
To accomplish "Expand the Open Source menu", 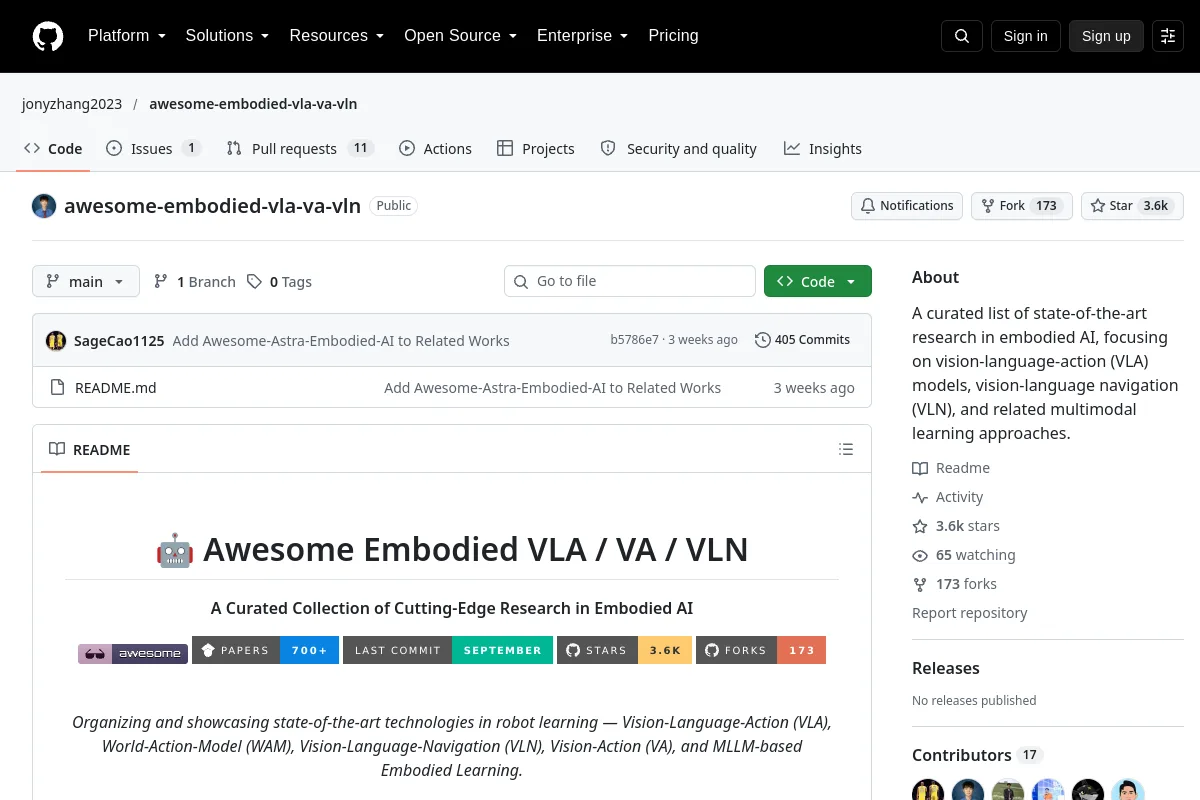I will pyautogui.click(x=460, y=36).
